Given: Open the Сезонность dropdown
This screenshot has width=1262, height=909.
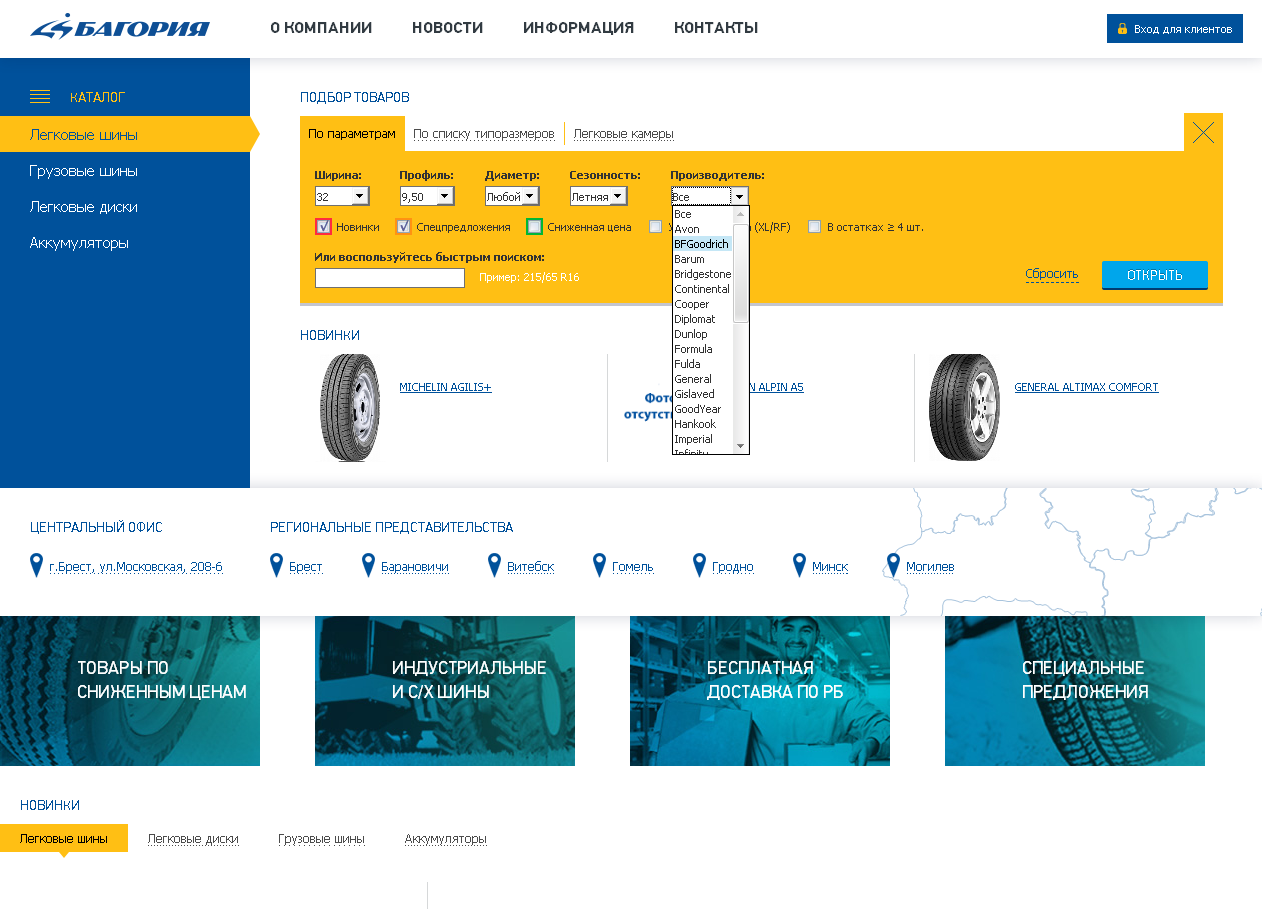Looking at the screenshot, I should pos(598,196).
